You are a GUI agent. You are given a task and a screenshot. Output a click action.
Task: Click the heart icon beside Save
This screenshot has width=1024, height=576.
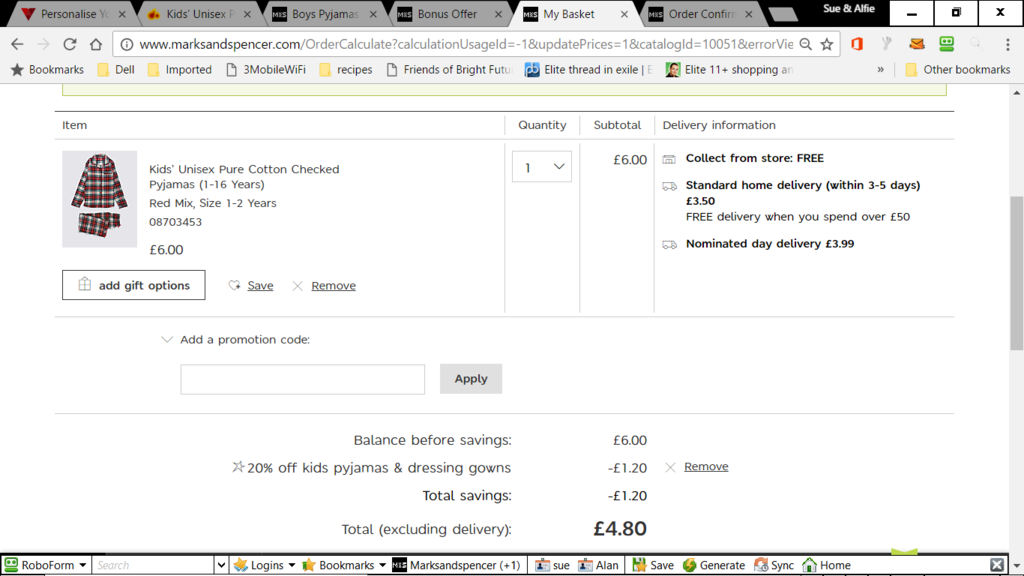click(234, 285)
